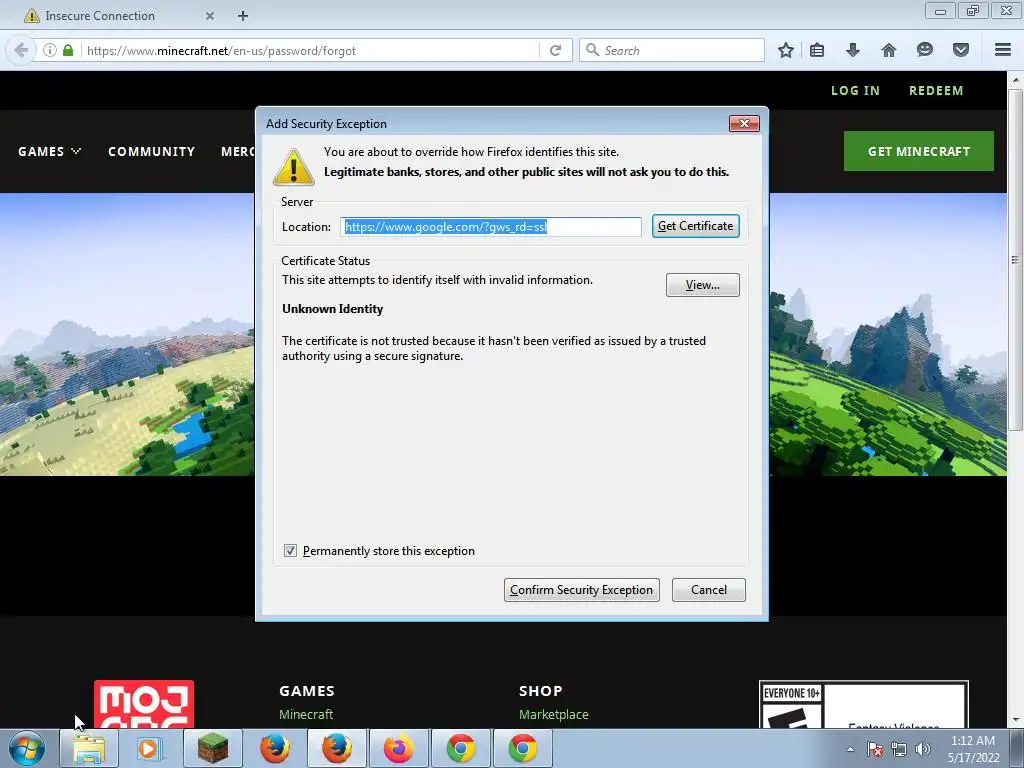Open the chat smiley toolbar icon
Image resolution: width=1024 pixels, height=768 pixels.
(925, 50)
